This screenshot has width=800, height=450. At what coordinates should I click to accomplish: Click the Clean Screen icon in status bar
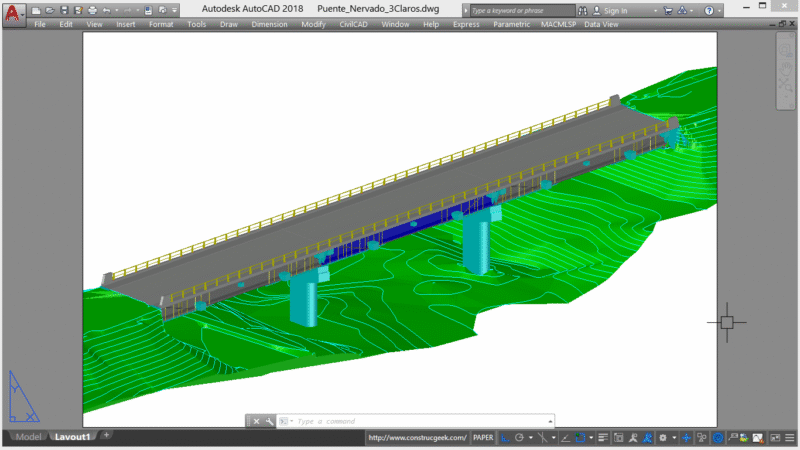coord(775,438)
